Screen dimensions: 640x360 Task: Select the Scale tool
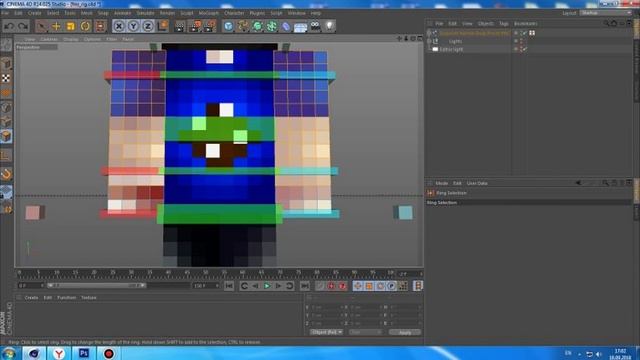click(x=71, y=26)
